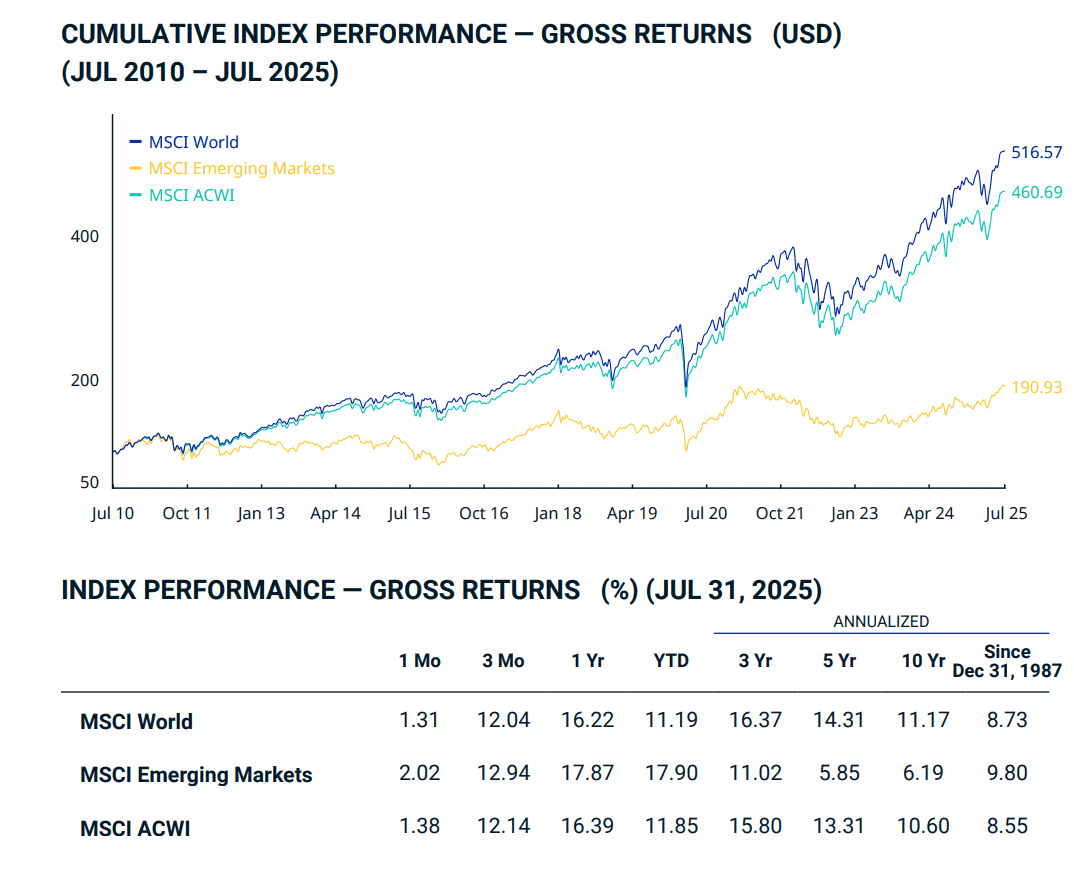The height and width of the screenshot is (876, 1074).
Task: Click the blue MSCI World legend swatch
Action: [x=136, y=142]
